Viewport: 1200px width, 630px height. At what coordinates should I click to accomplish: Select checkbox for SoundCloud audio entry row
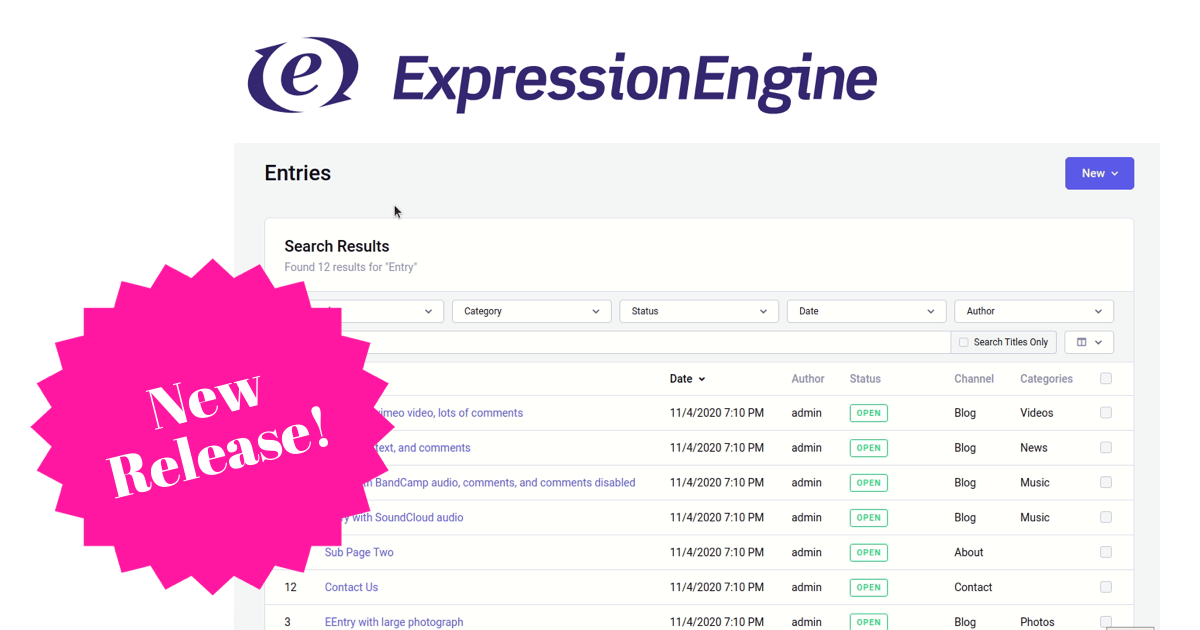coord(1106,517)
